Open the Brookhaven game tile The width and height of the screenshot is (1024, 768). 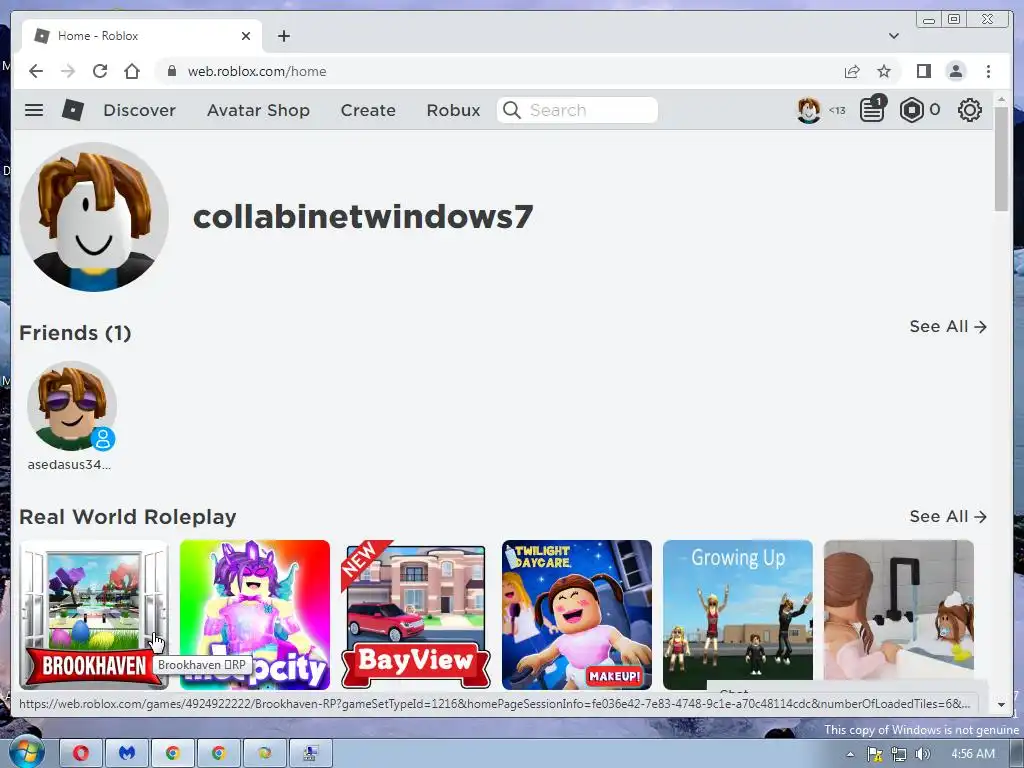coord(94,615)
